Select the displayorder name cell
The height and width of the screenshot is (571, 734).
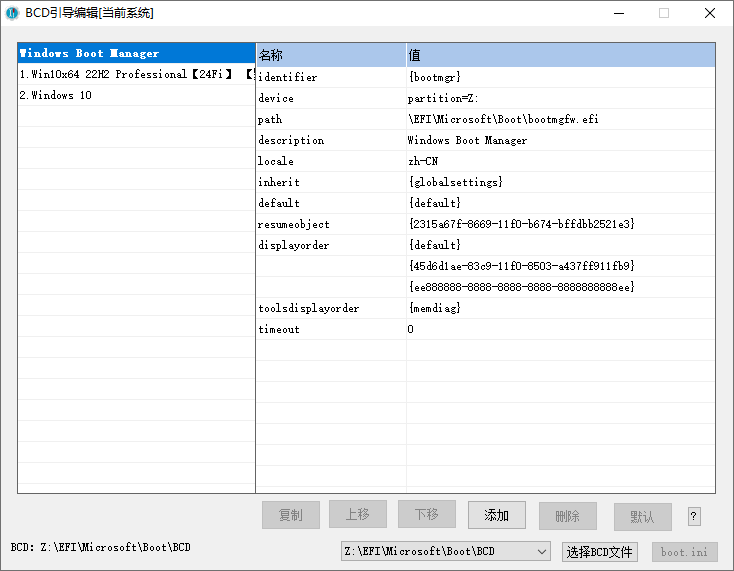click(x=293, y=245)
